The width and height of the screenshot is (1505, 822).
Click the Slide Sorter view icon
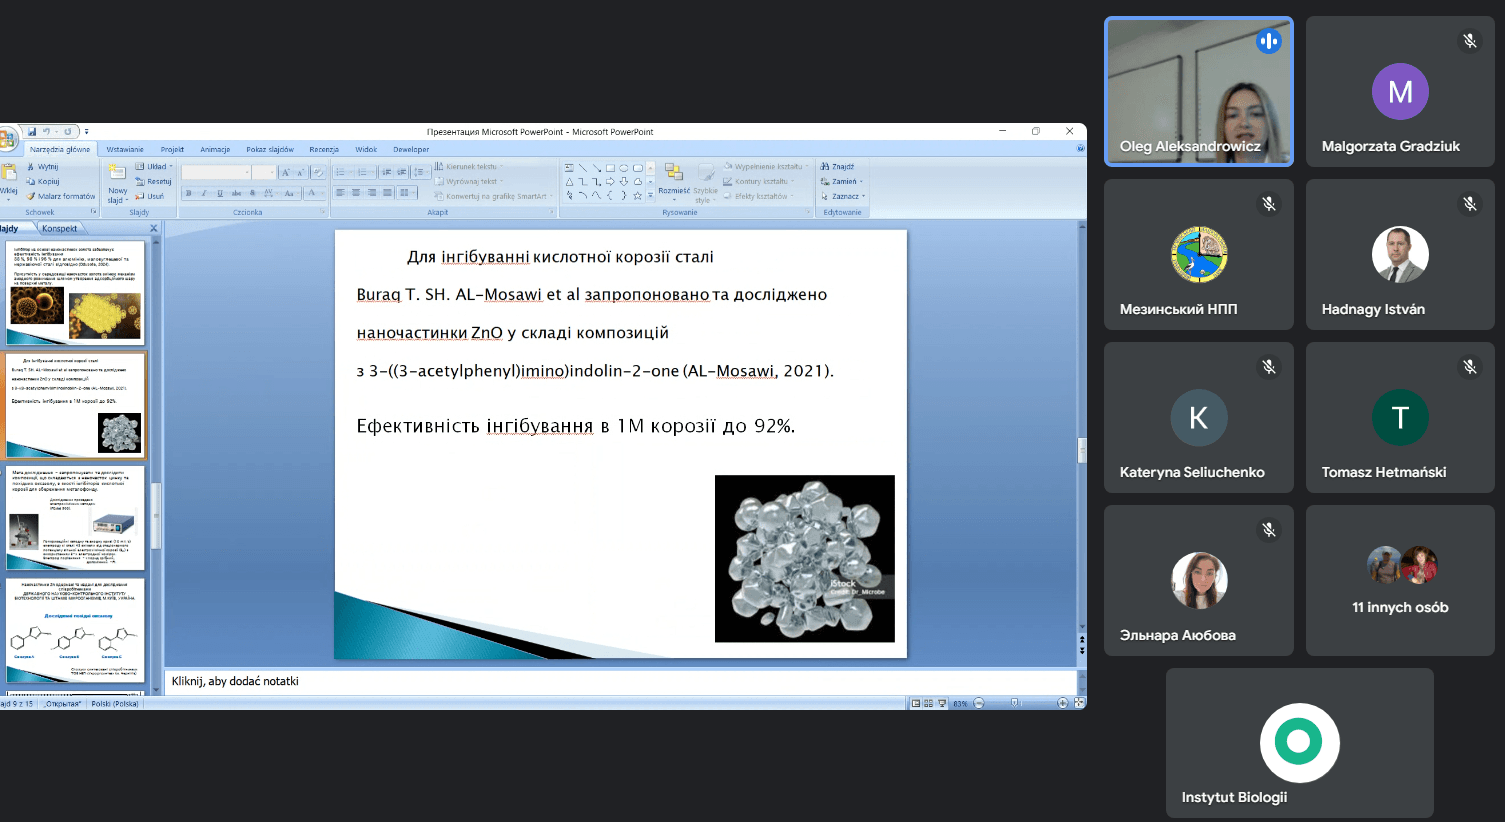928,703
